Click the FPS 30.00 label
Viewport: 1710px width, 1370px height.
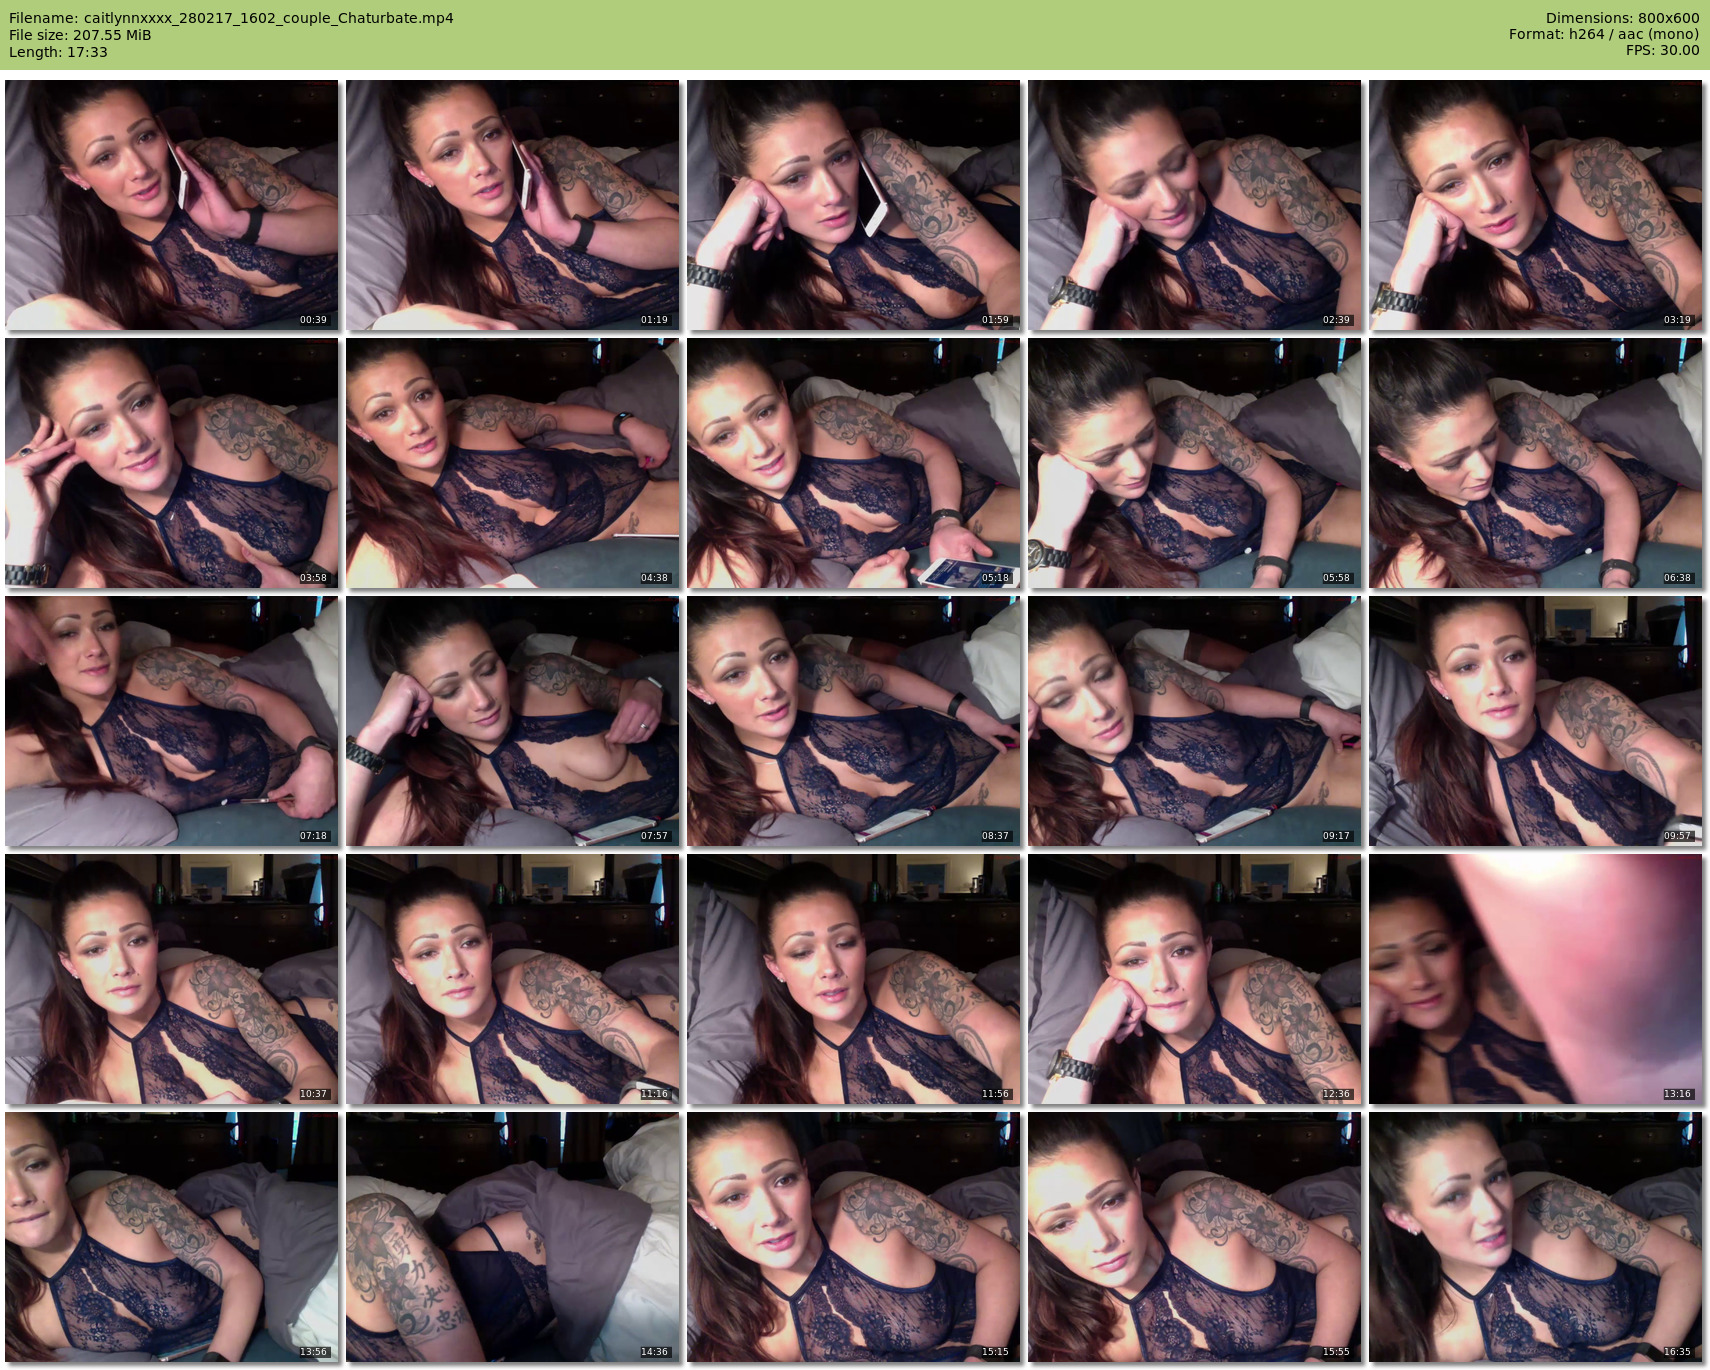[1662, 50]
